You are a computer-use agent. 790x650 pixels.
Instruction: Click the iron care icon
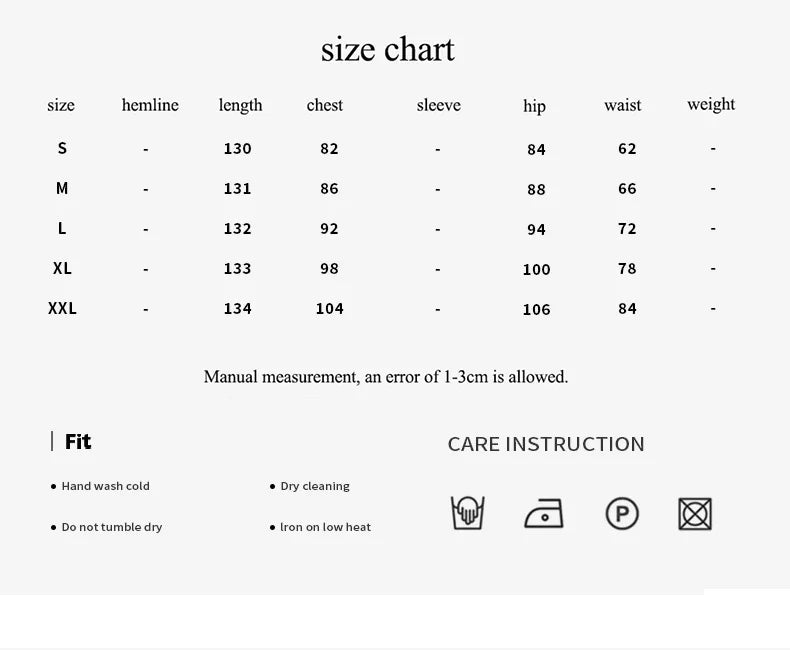(544, 514)
